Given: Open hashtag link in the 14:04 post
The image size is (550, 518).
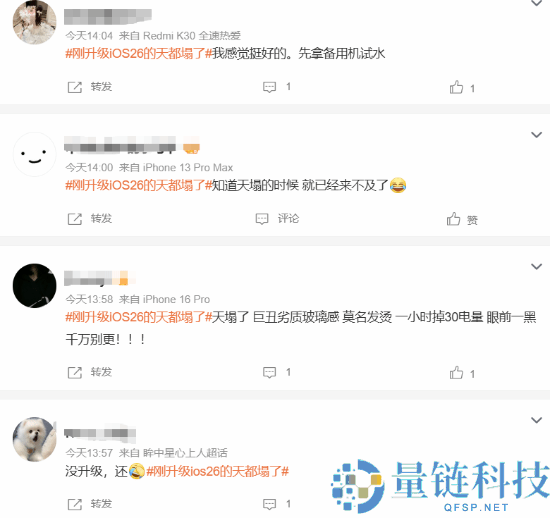Looking at the screenshot, I should [139, 54].
